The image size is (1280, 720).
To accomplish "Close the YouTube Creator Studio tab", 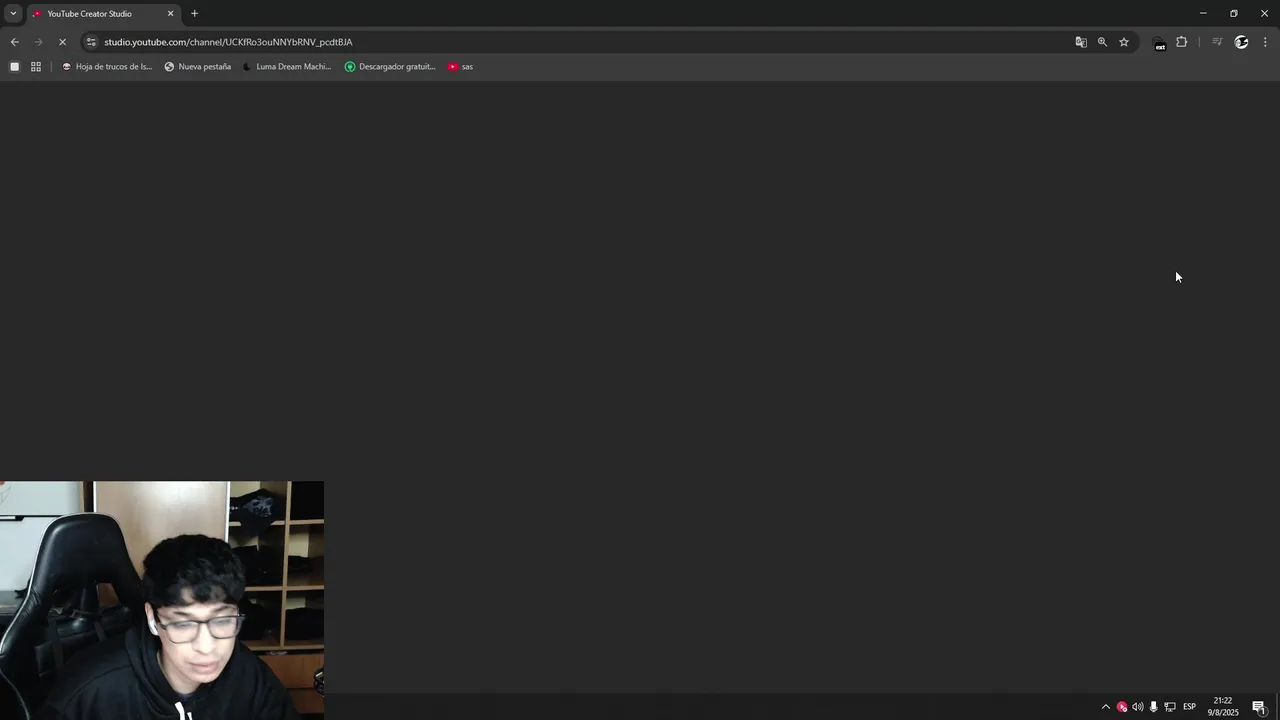I will pos(170,14).
